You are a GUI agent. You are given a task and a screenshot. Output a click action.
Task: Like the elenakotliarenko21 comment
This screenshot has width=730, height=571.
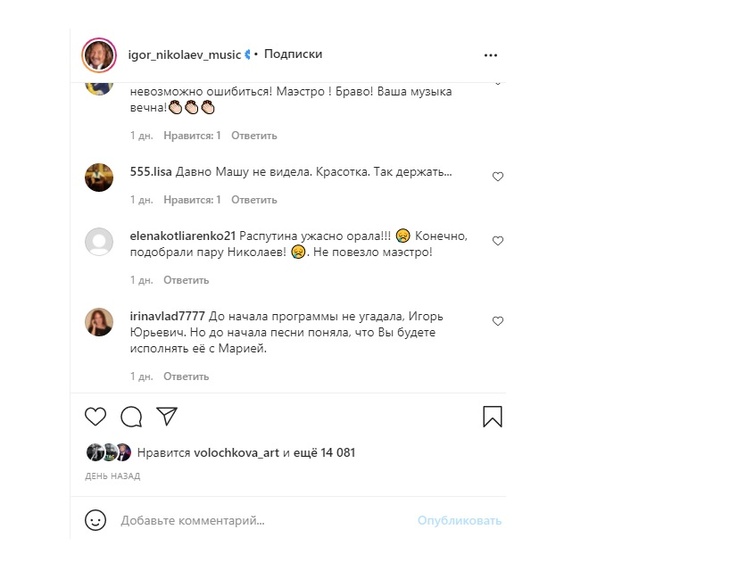pyautogui.click(x=498, y=241)
